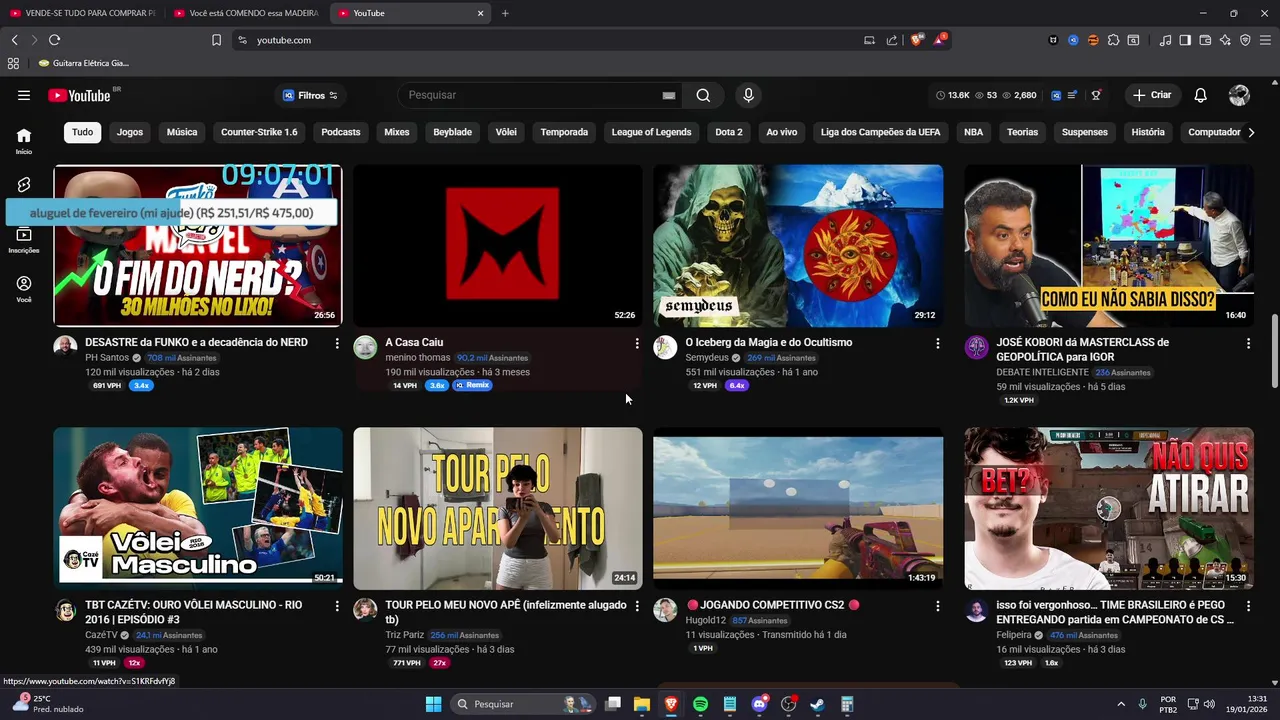The width and height of the screenshot is (1280, 720).
Task: Click the Remix badge under A Casa Caiu
Action: (x=472, y=385)
